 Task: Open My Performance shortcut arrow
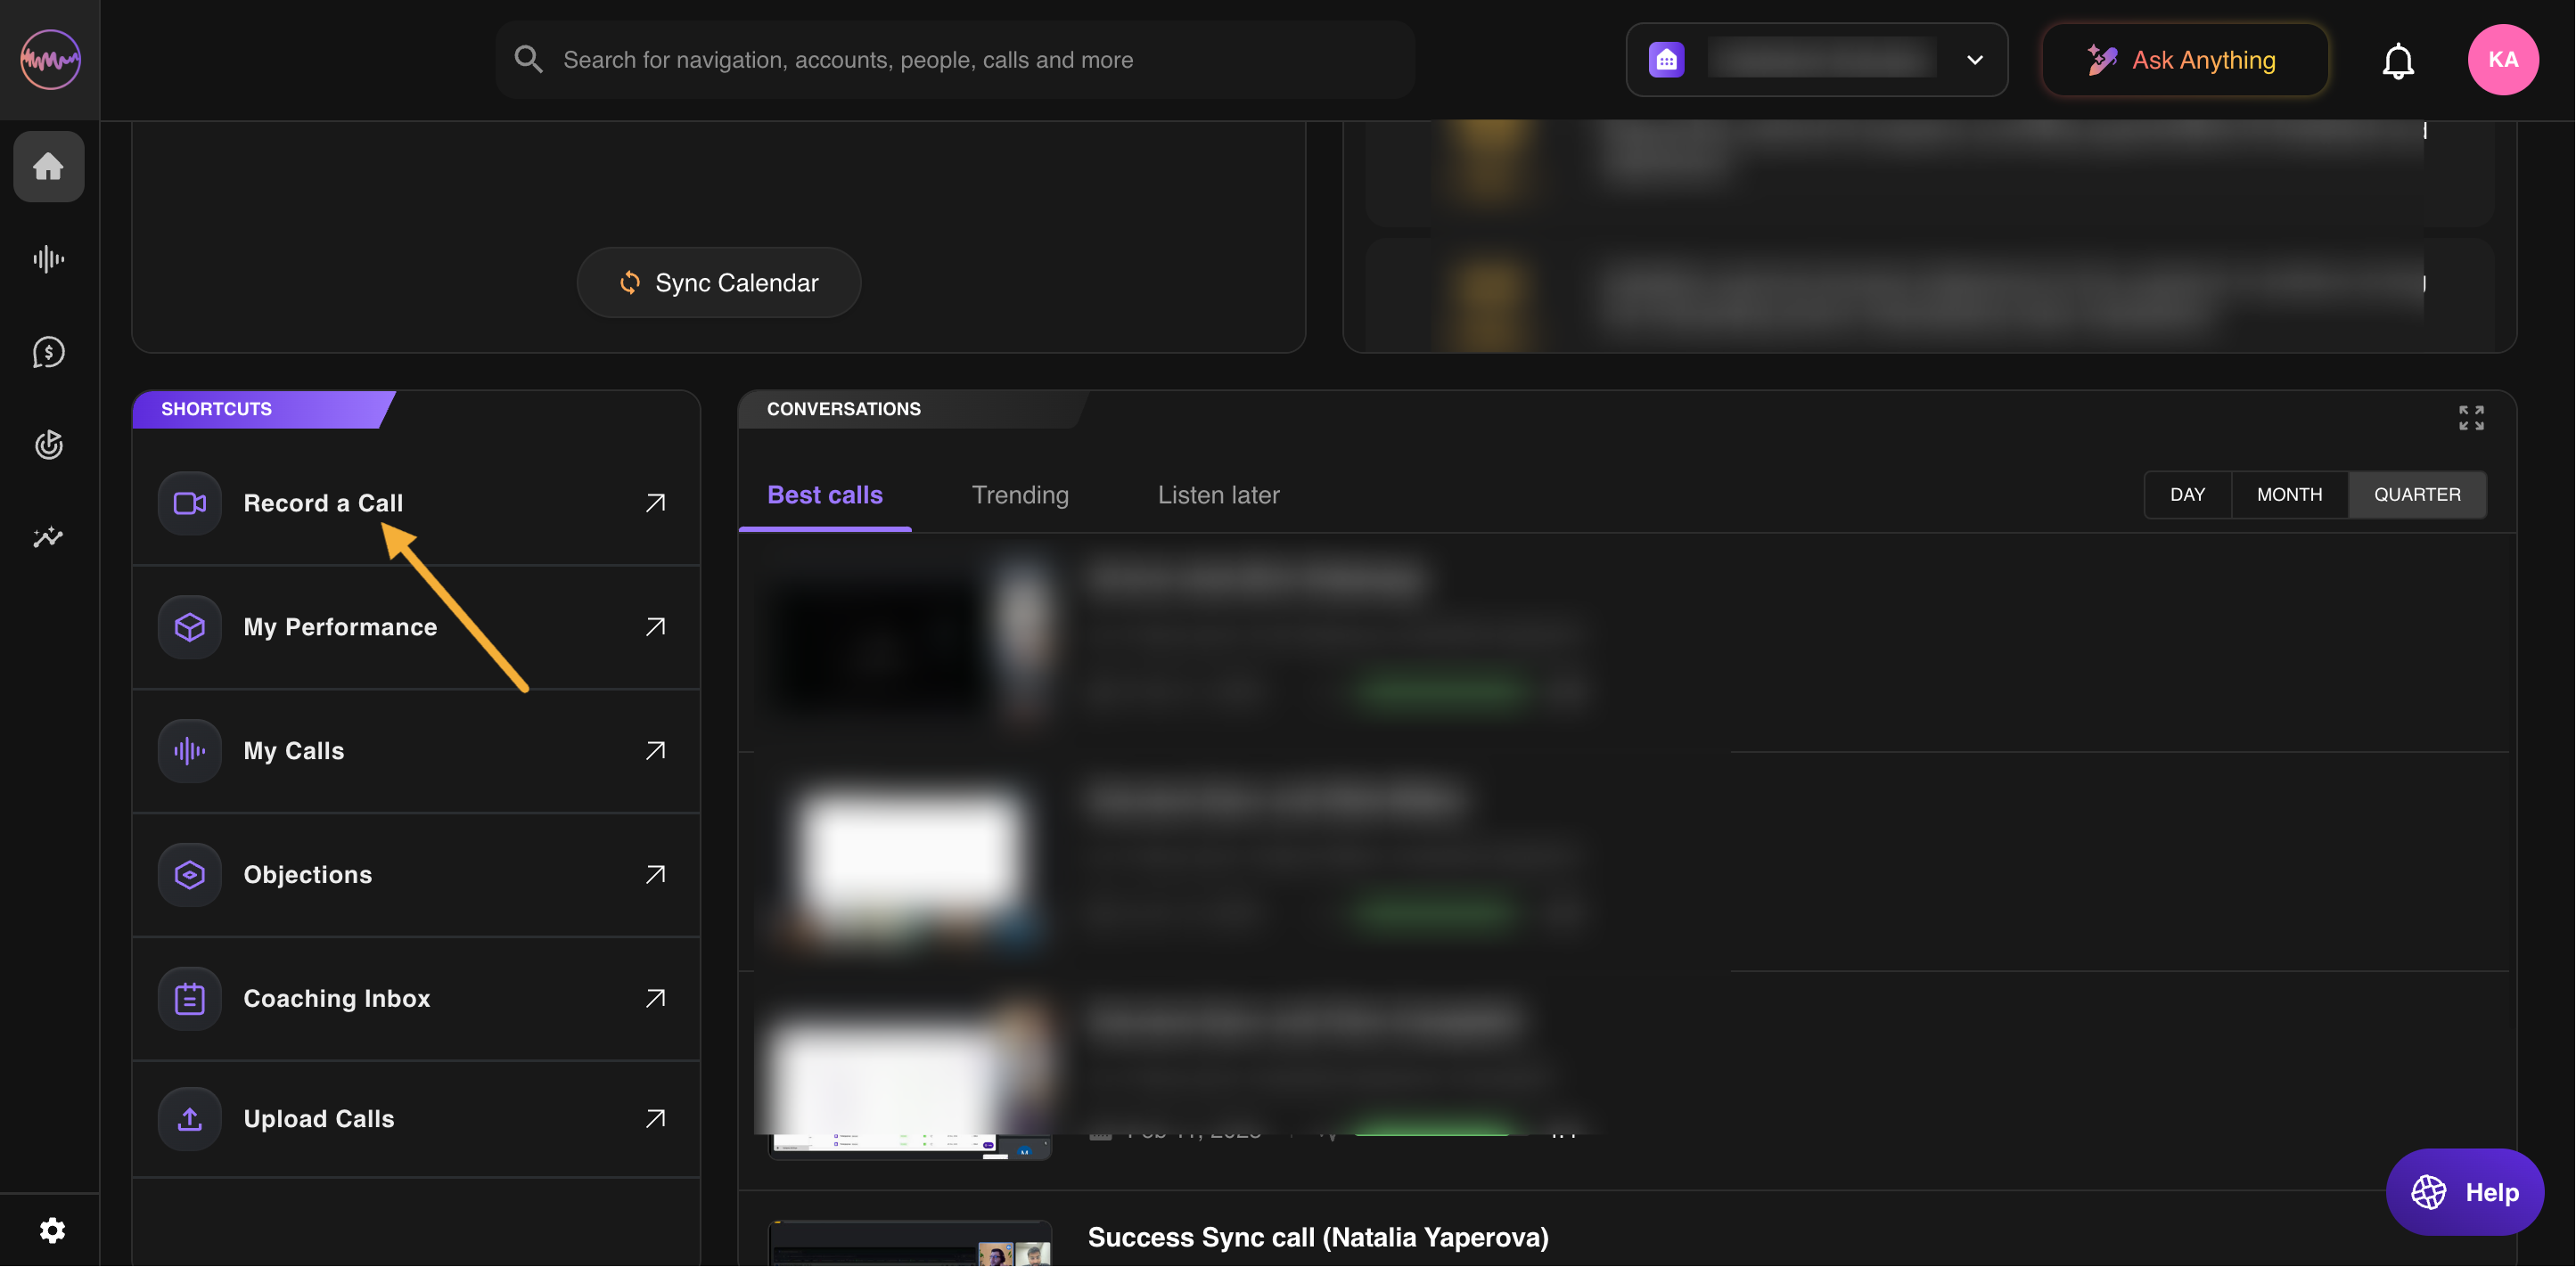655,627
